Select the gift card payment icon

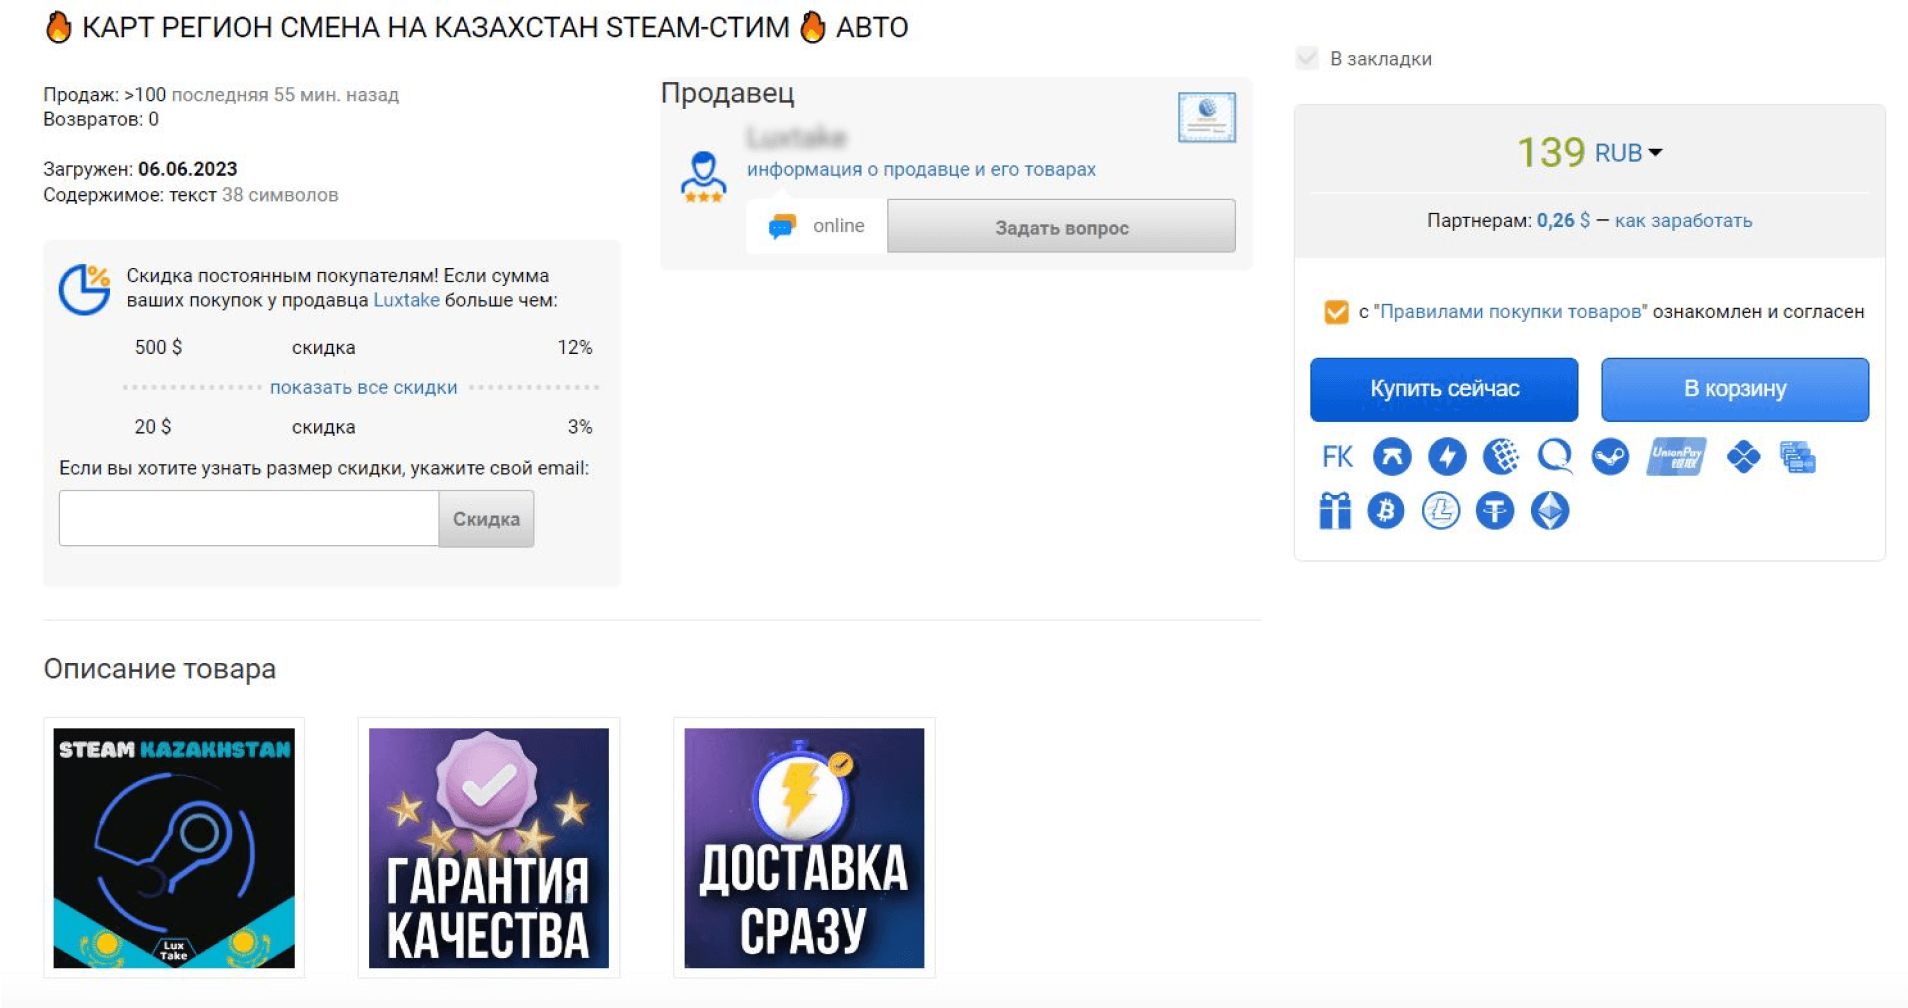point(1334,511)
